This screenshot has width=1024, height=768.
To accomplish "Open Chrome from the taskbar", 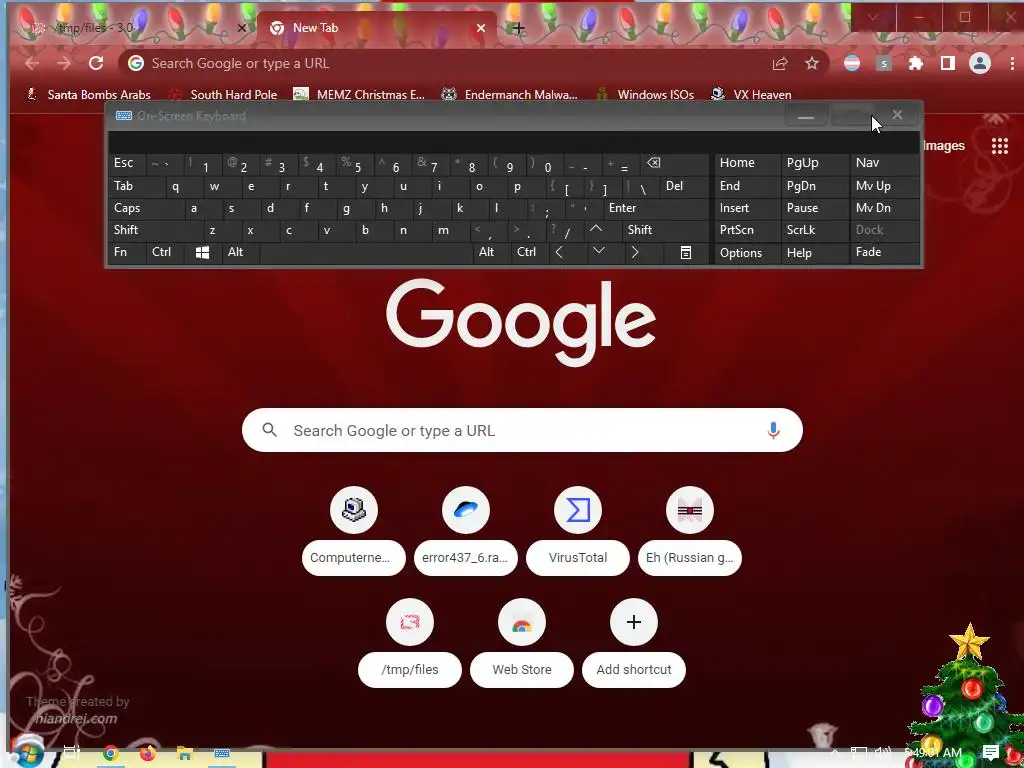I will tap(110, 754).
